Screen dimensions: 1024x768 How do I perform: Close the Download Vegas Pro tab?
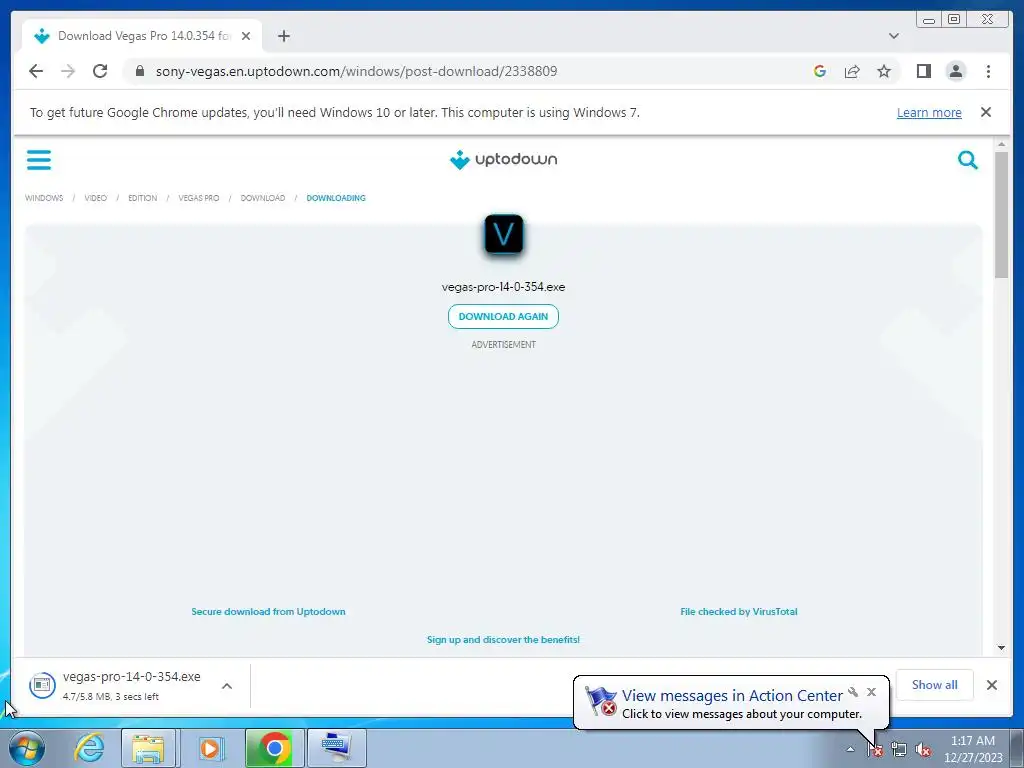246,36
